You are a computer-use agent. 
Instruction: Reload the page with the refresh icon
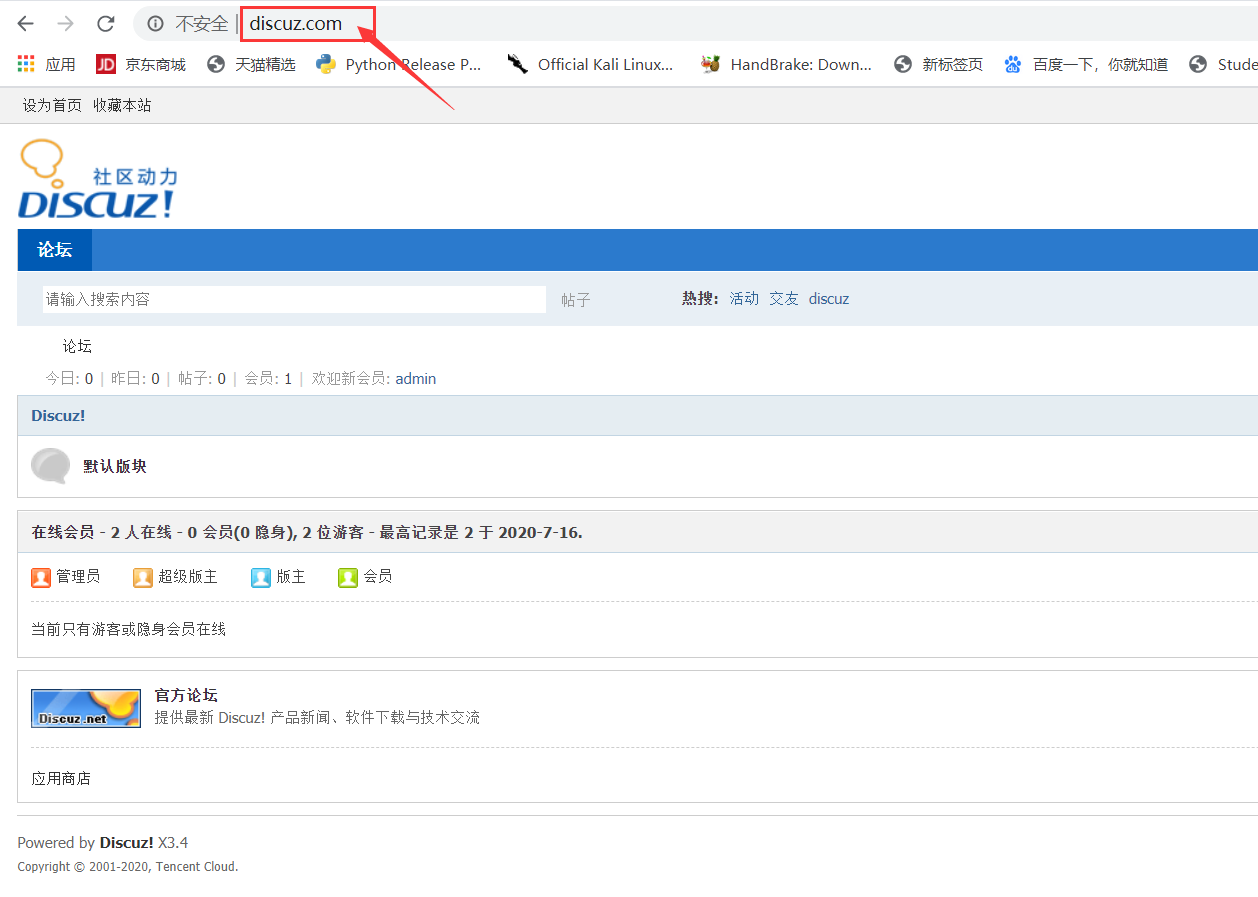pos(105,23)
